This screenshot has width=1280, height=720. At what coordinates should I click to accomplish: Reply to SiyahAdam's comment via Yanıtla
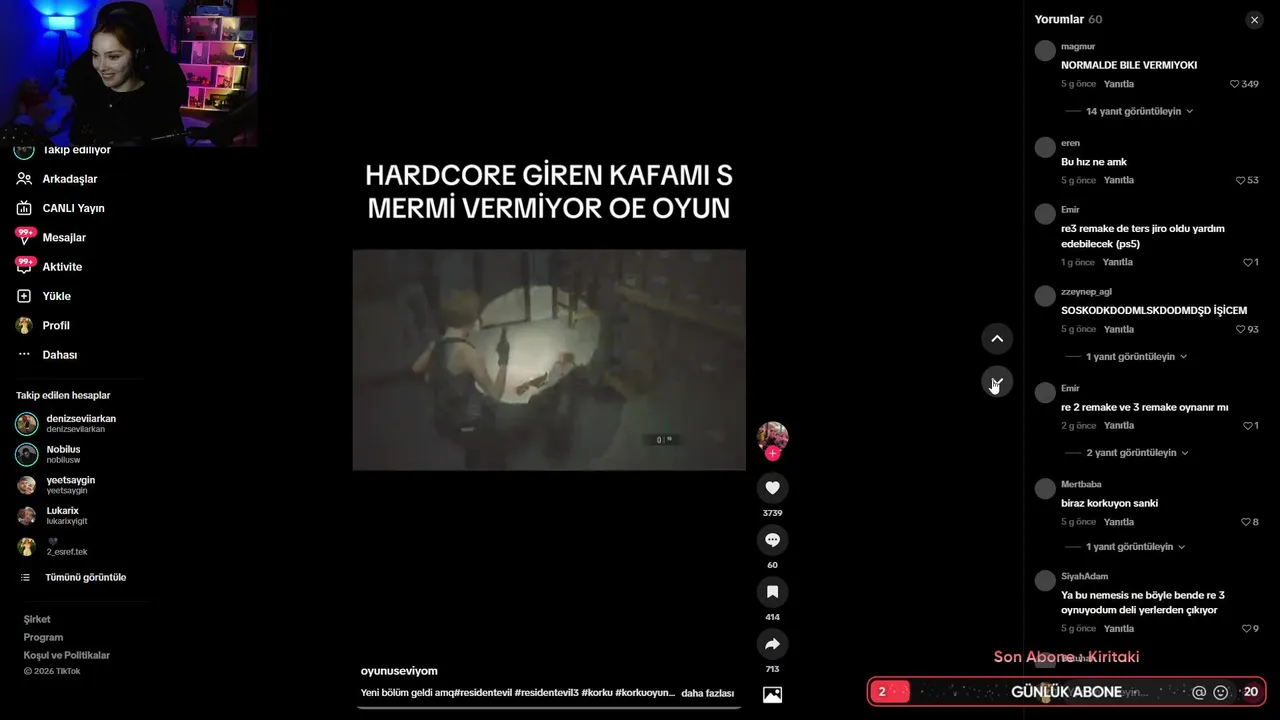[x=1119, y=628]
